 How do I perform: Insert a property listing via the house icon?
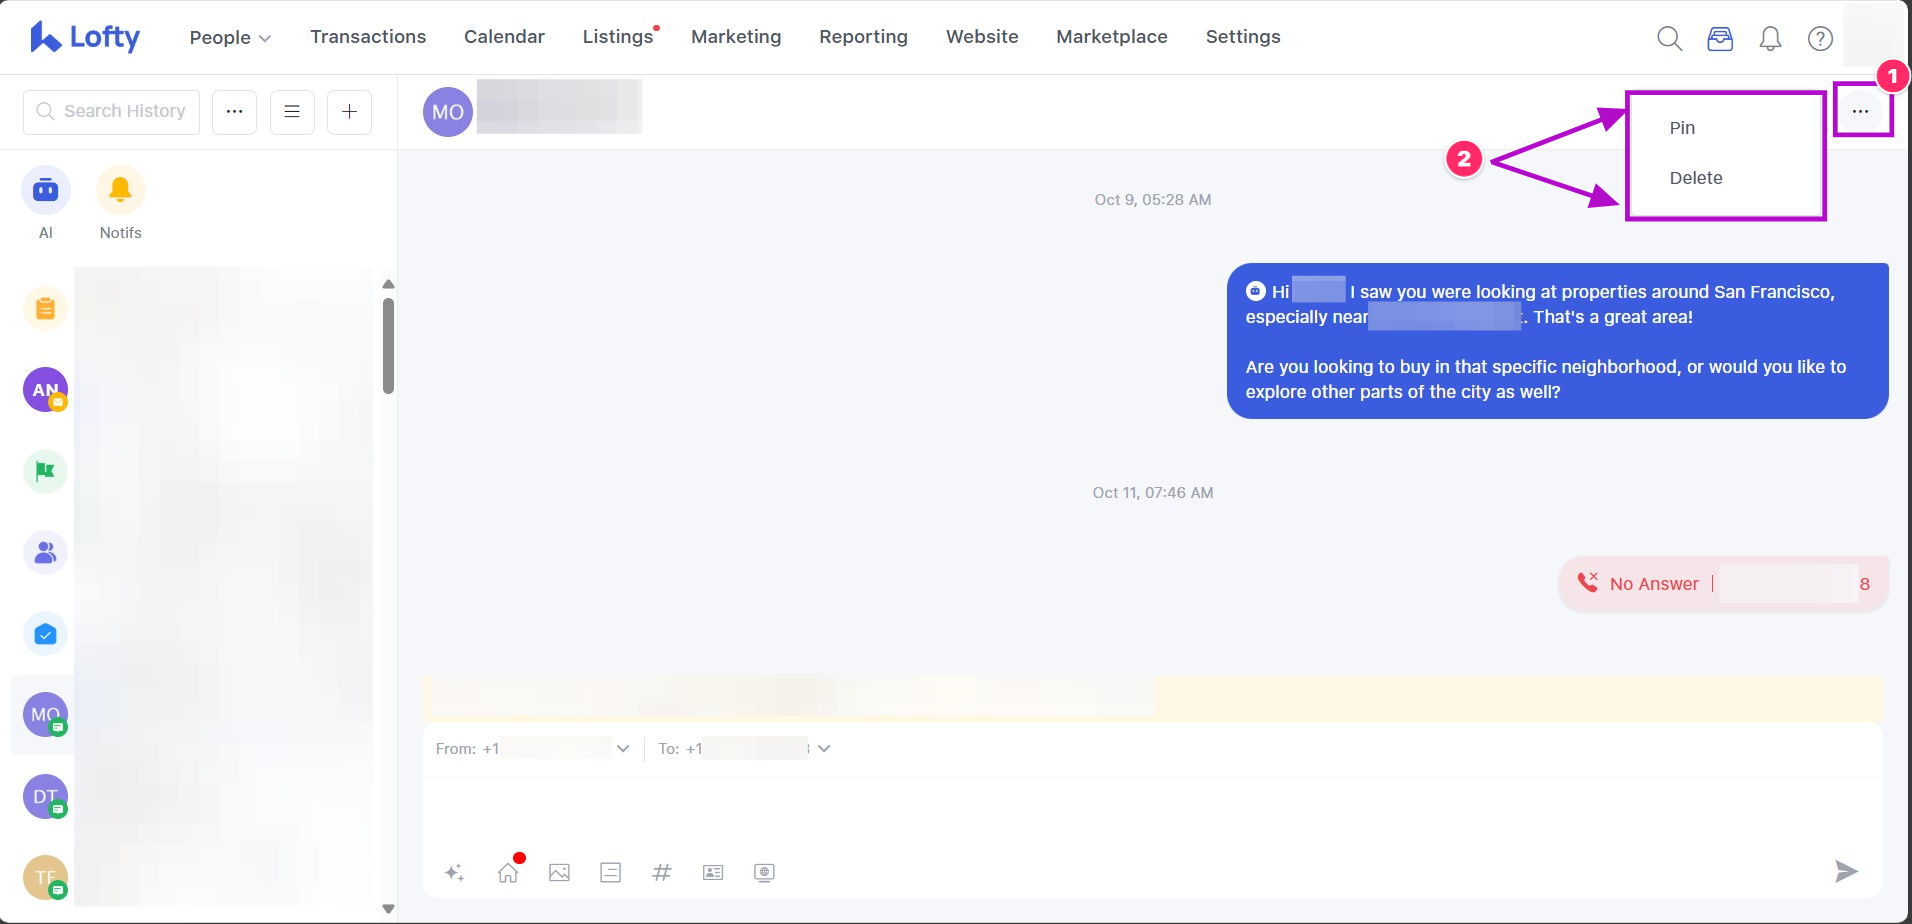click(x=508, y=873)
